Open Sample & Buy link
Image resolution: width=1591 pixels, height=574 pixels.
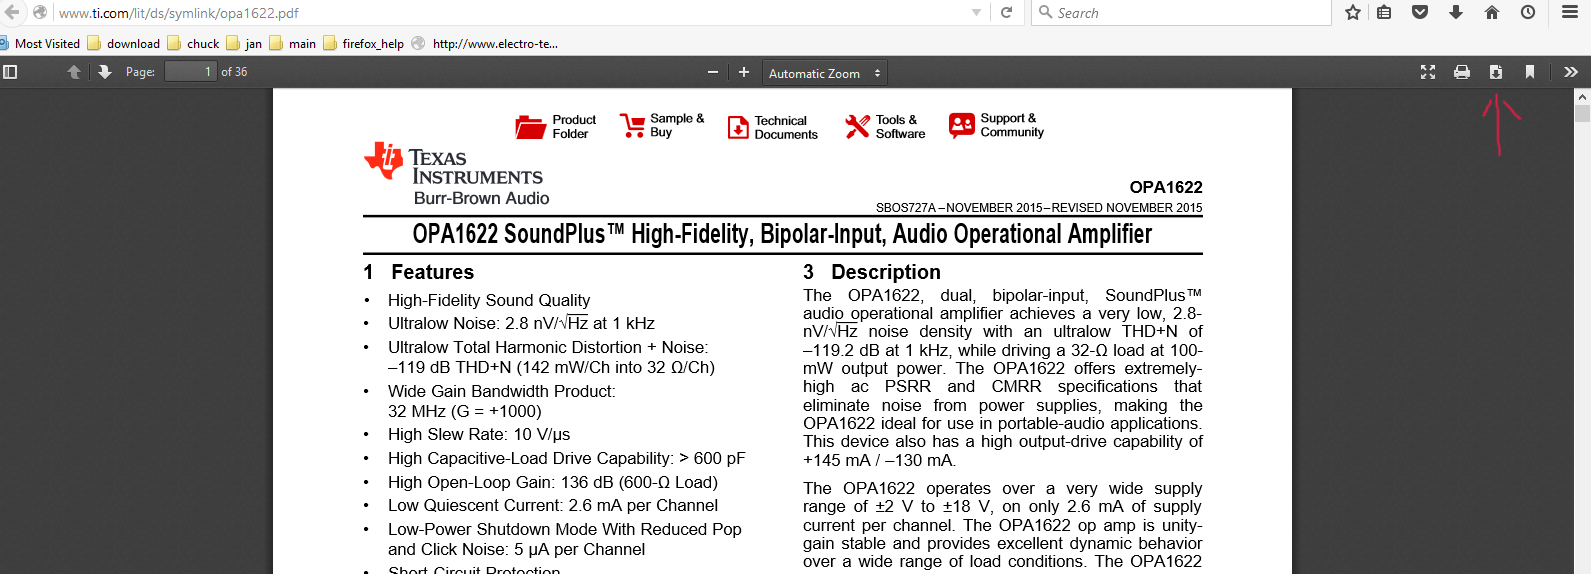point(661,125)
